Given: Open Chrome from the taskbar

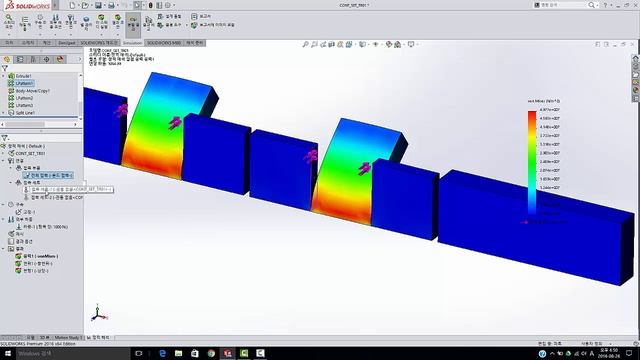Looking at the screenshot, I should (x=211, y=353).
